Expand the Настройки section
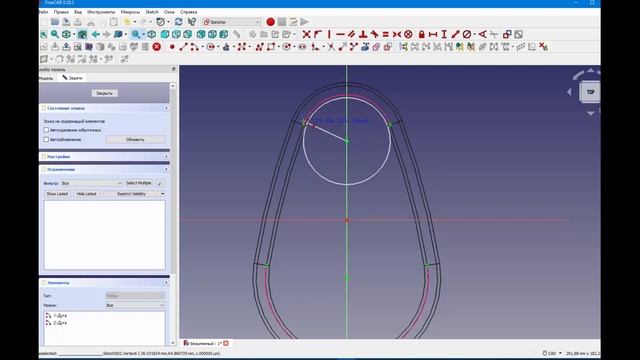The image size is (640, 360). (x=166, y=156)
